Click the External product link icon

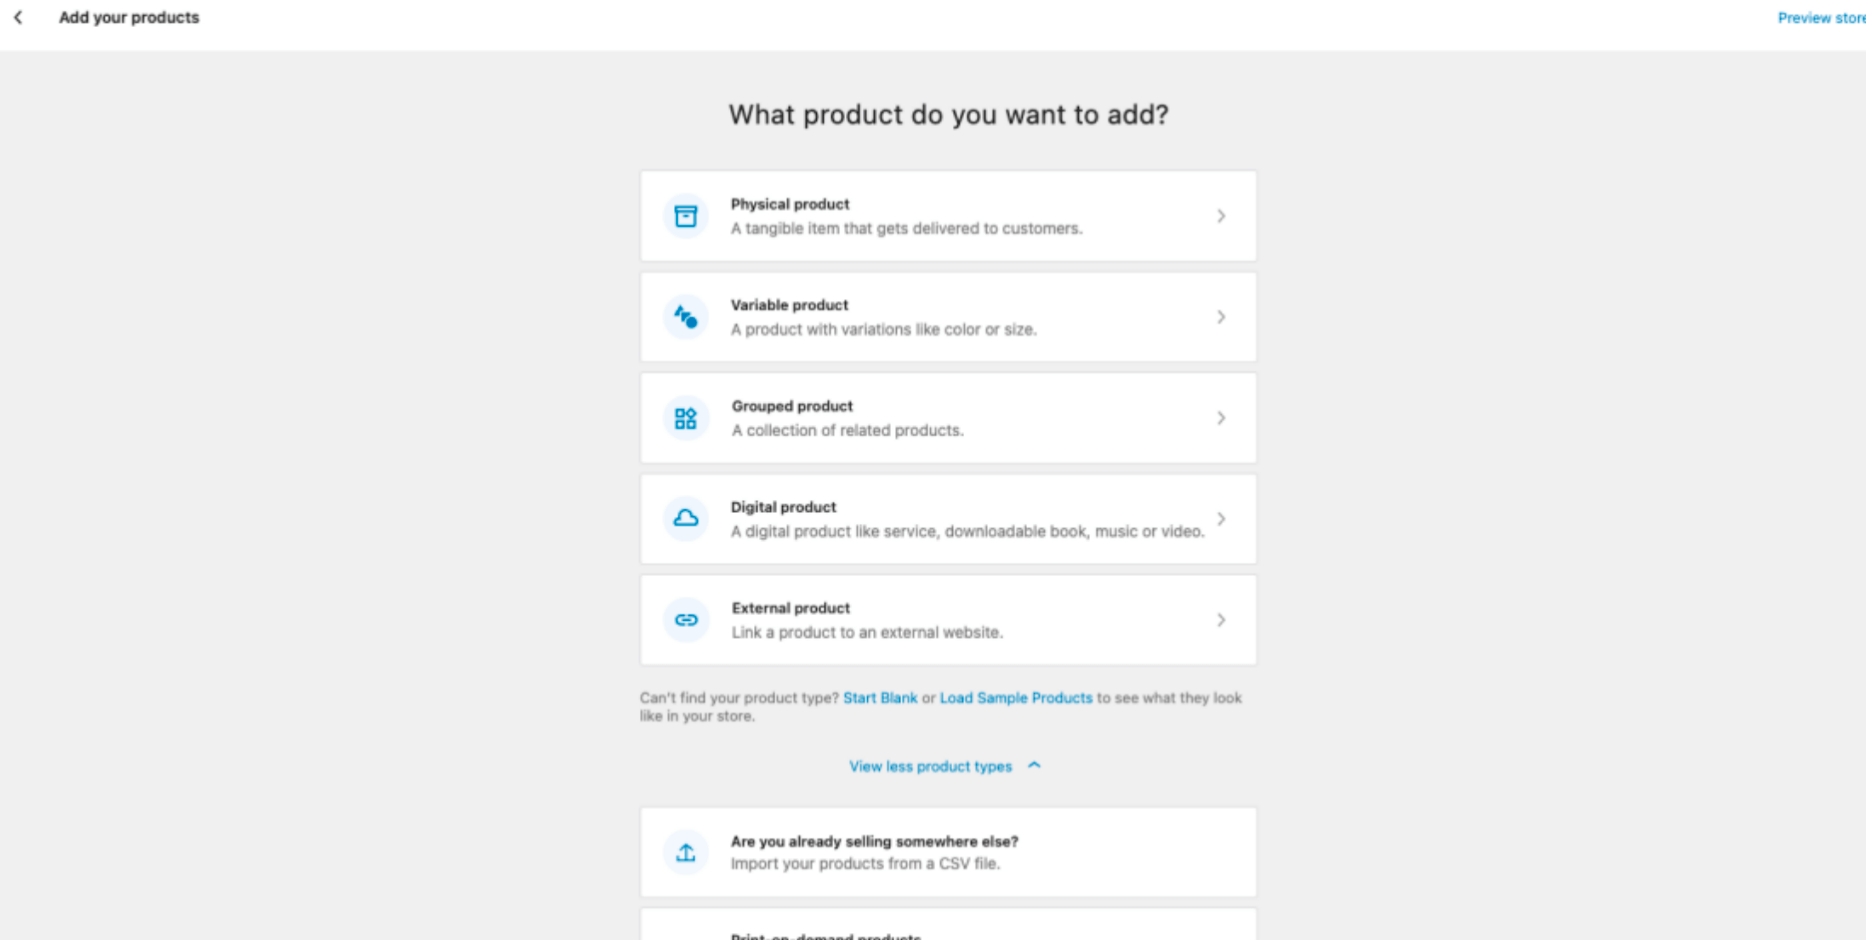686,620
